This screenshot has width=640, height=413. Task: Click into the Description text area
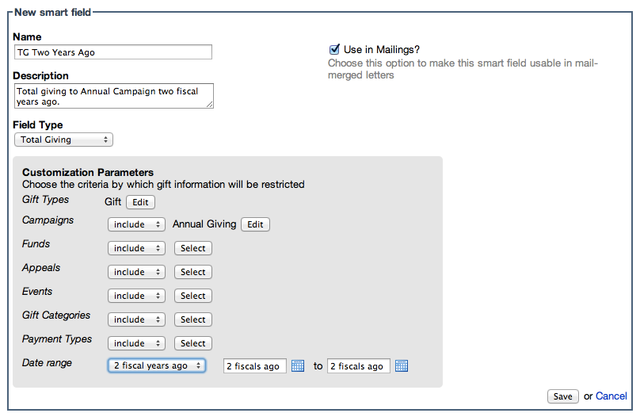pos(114,96)
